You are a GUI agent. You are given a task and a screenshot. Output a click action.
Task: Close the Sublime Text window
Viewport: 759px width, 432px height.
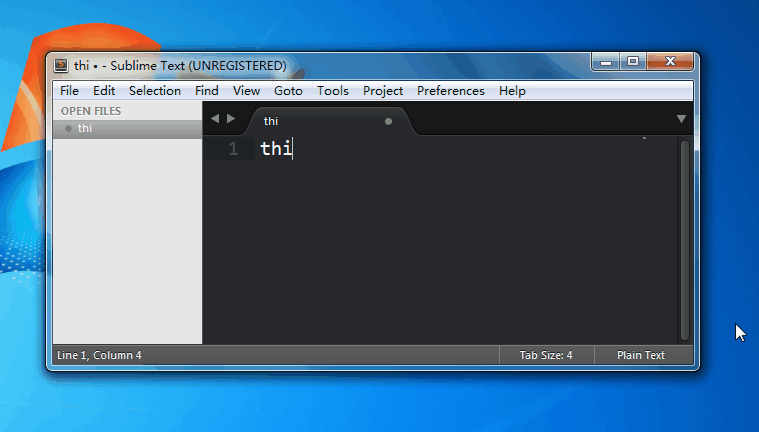[x=670, y=62]
